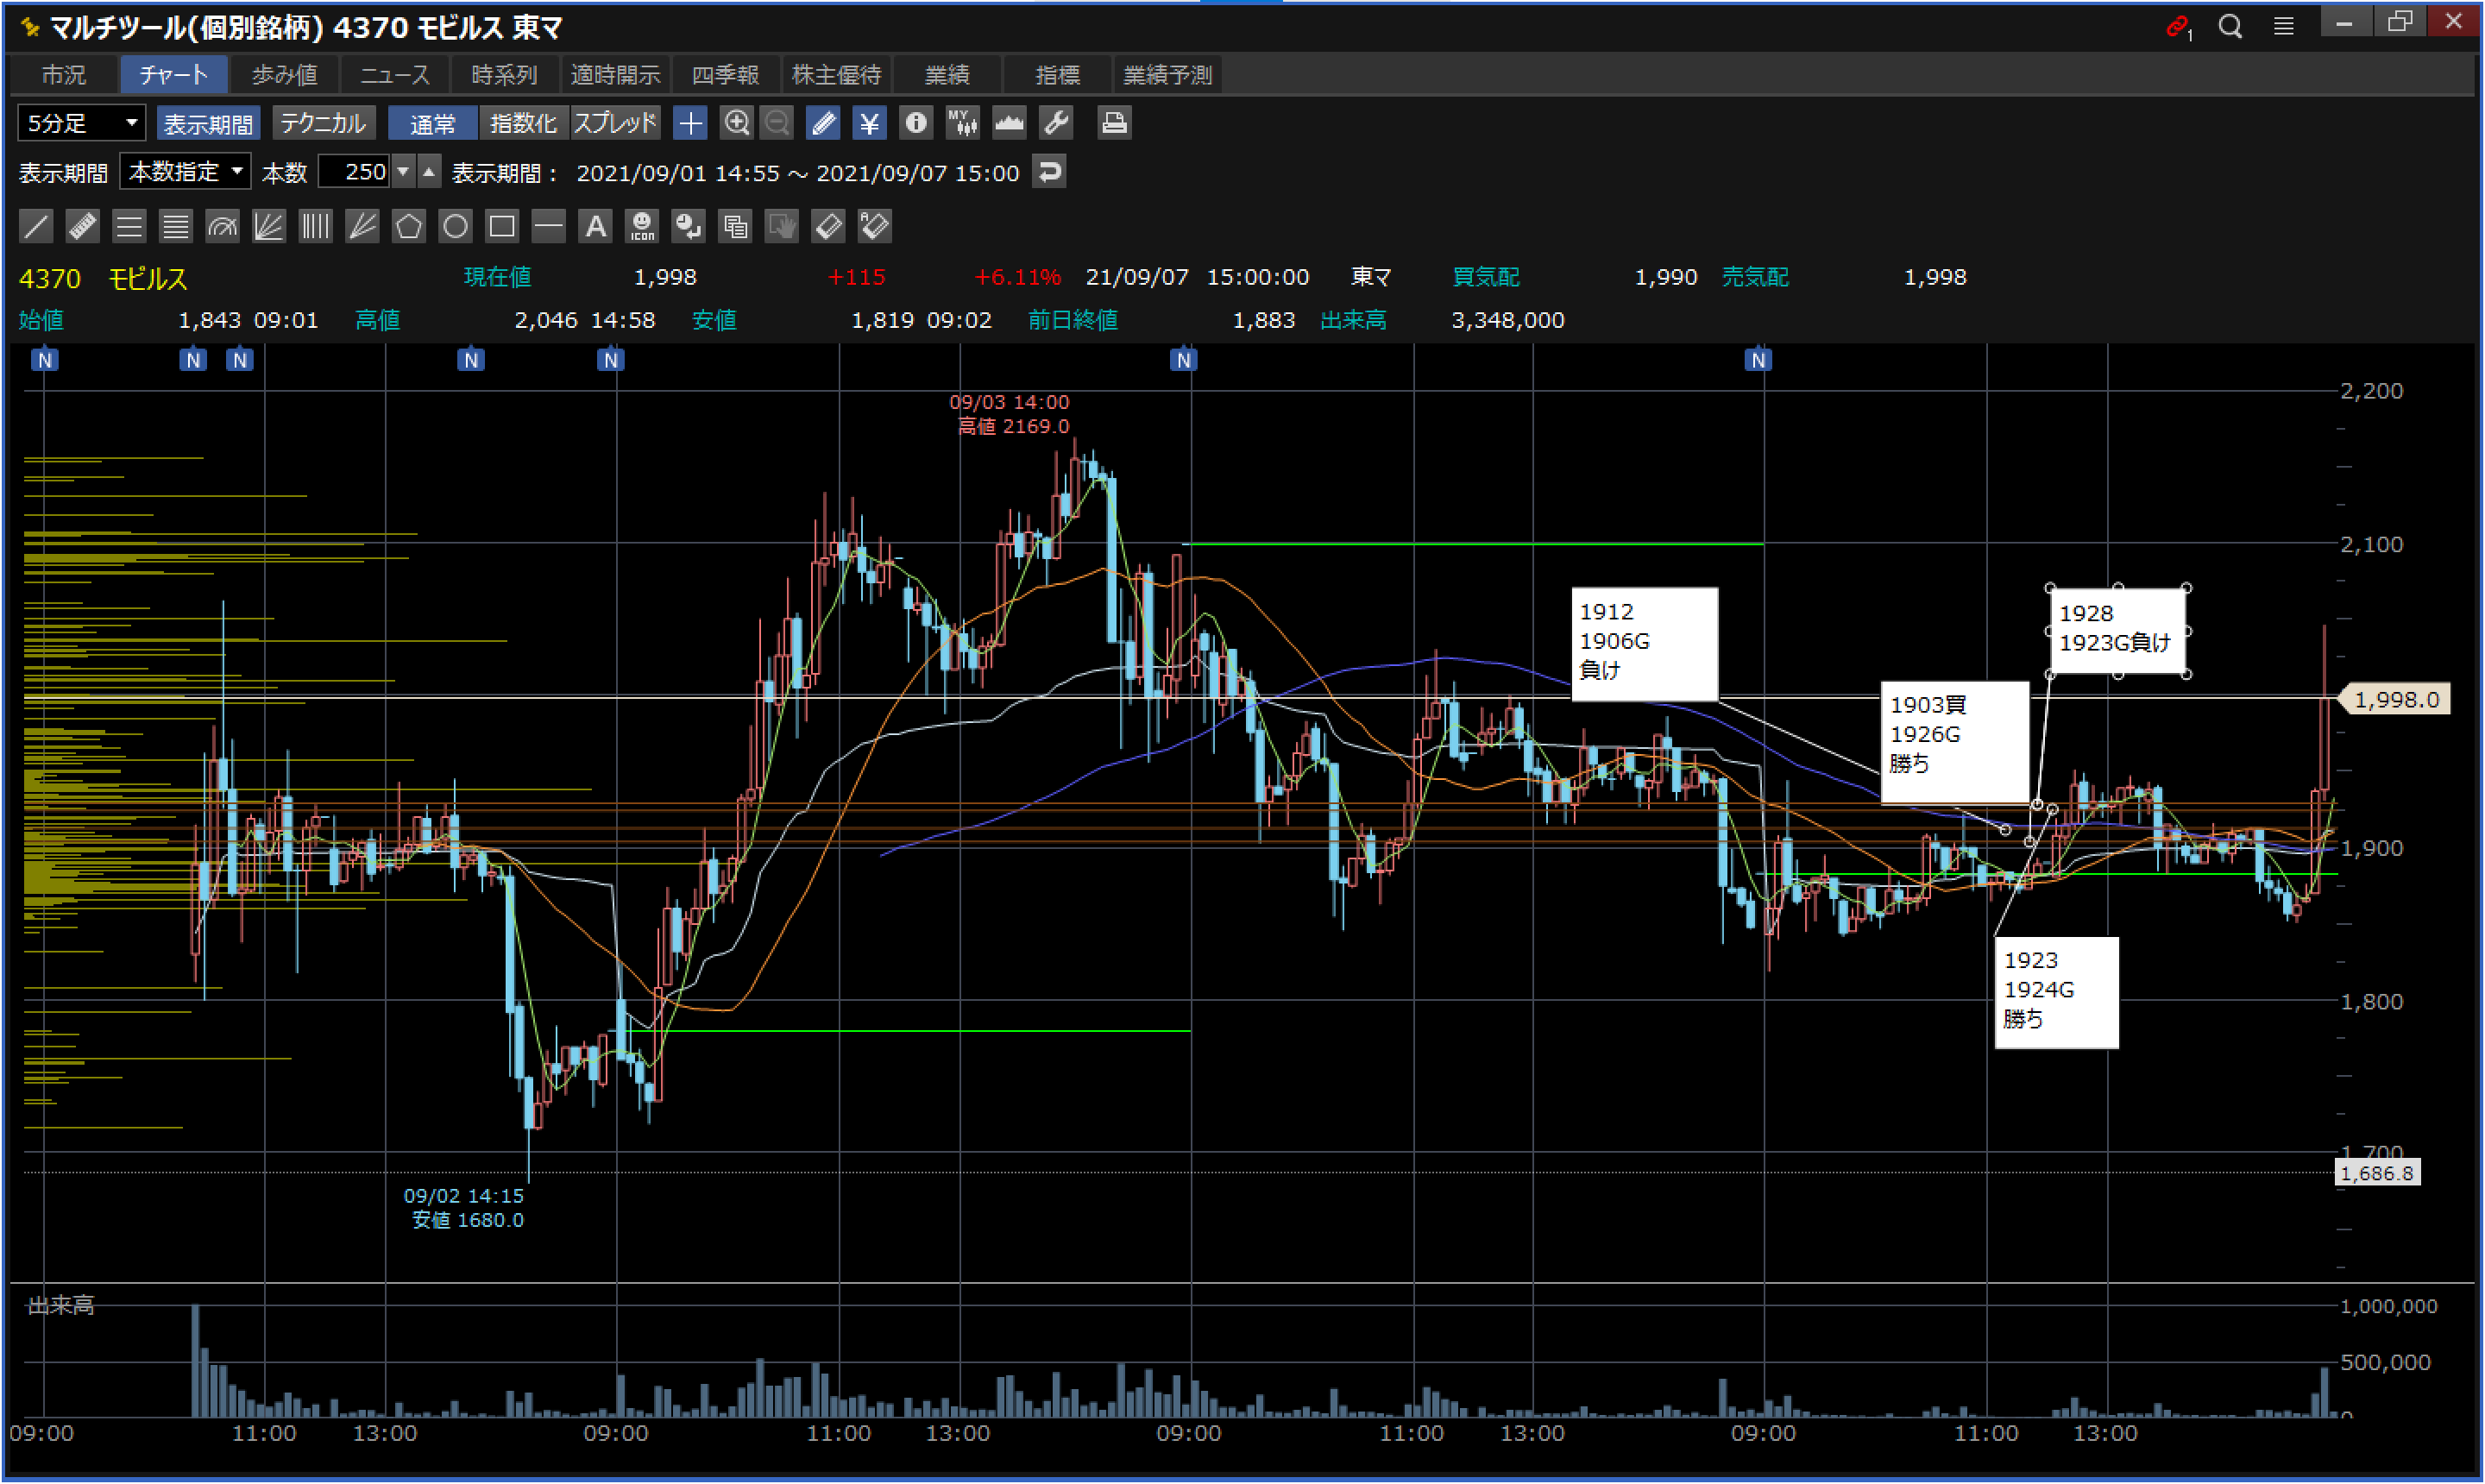Decrease bar count with down arrow
This screenshot has width=2485, height=1484.
[403, 172]
